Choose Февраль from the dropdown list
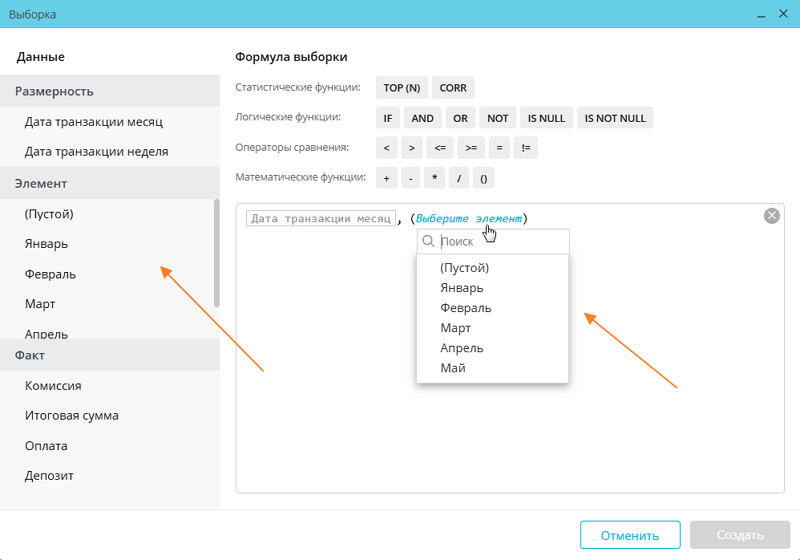This screenshot has height=560, width=800. click(465, 308)
